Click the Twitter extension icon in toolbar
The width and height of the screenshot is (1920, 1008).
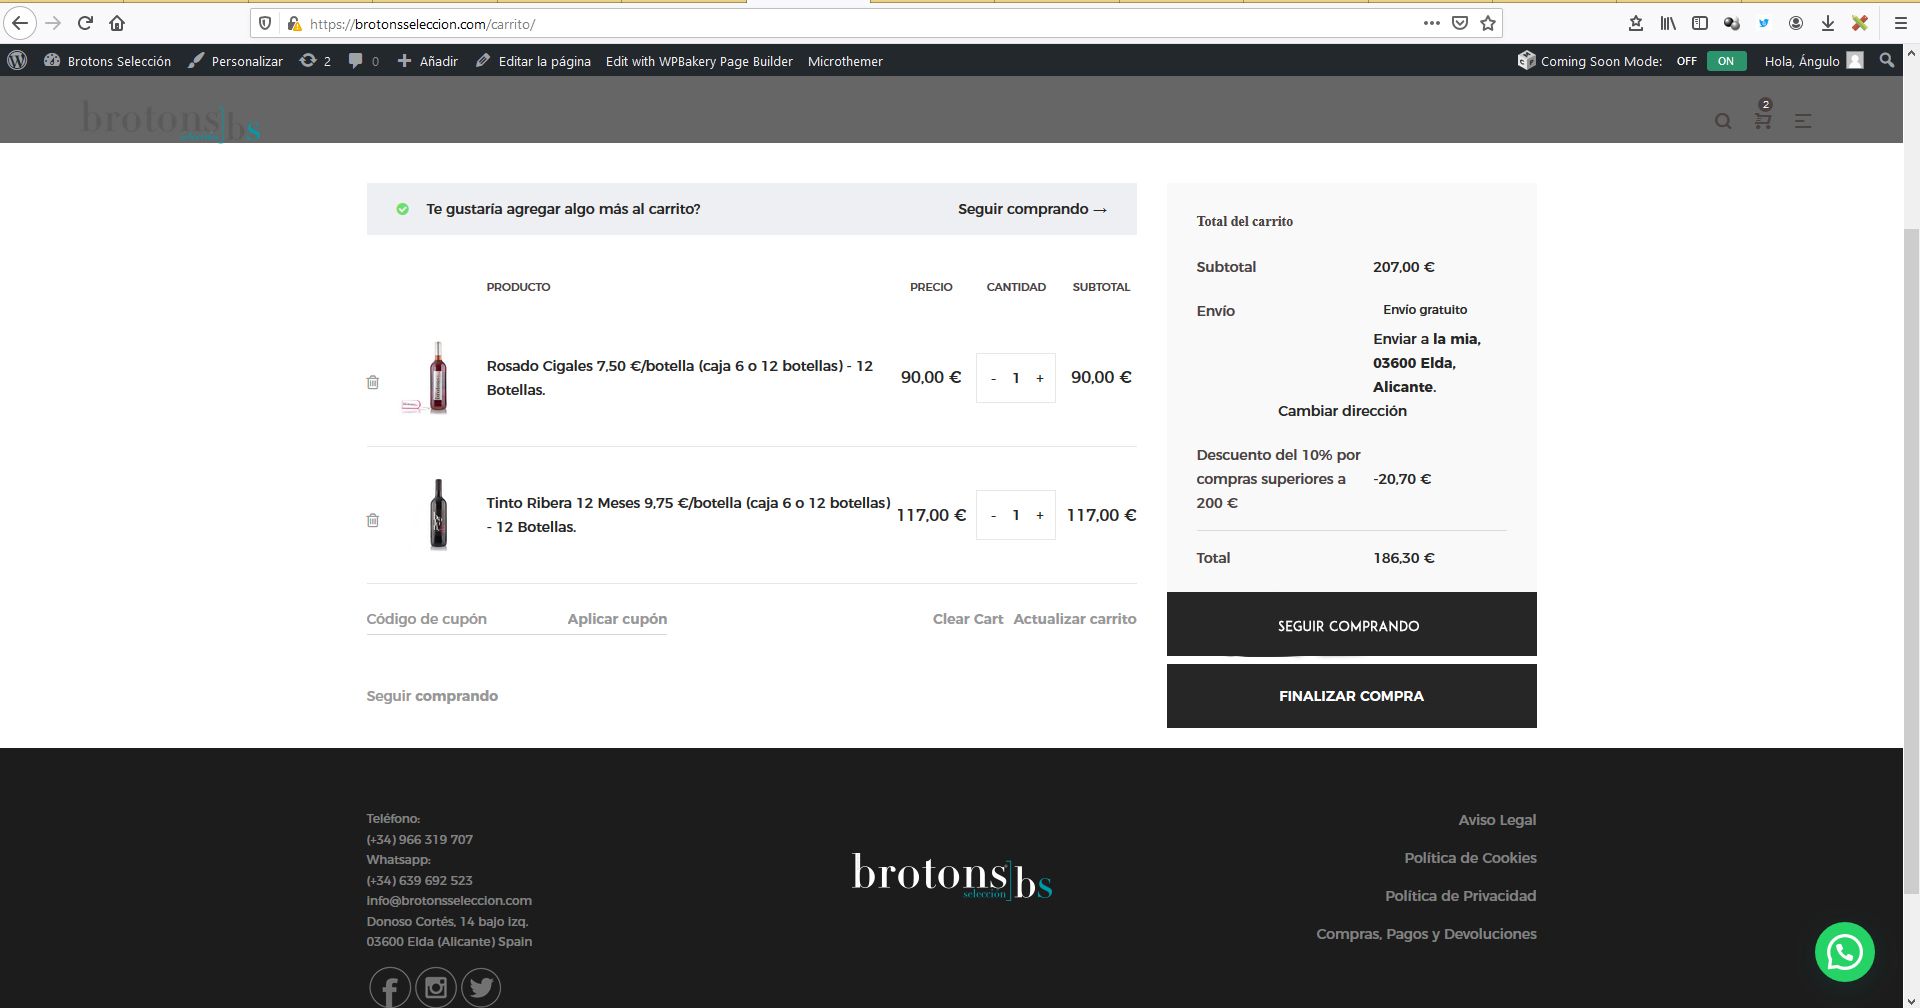point(1764,23)
